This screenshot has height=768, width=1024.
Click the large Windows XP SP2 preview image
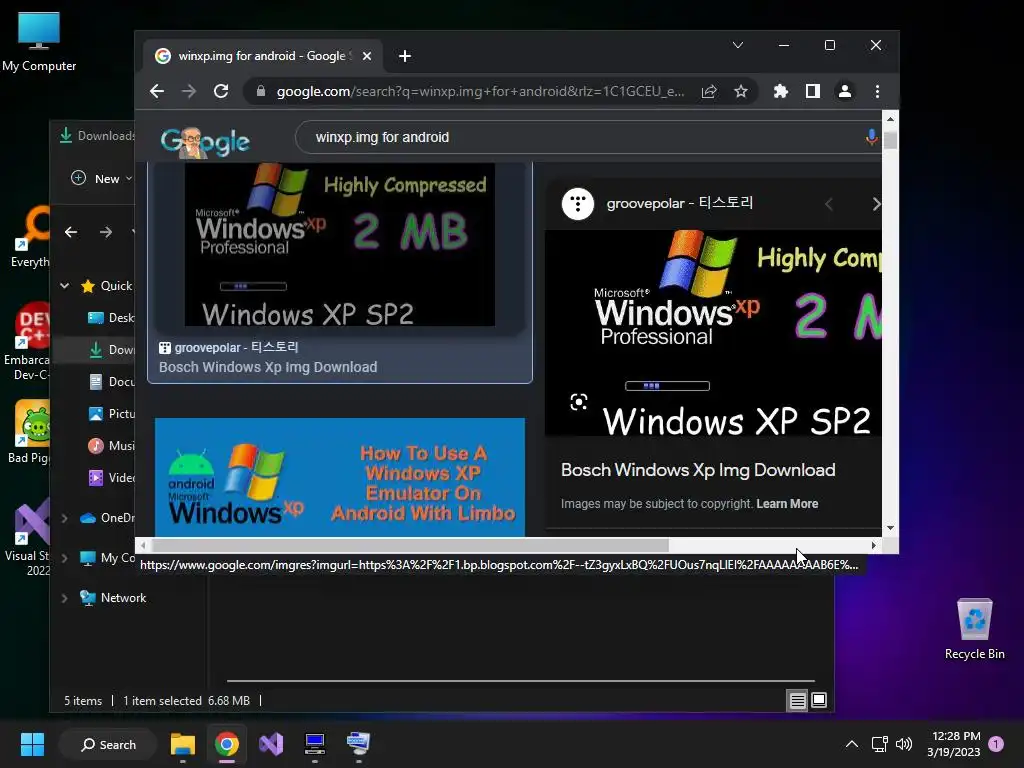(x=713, y=333)
